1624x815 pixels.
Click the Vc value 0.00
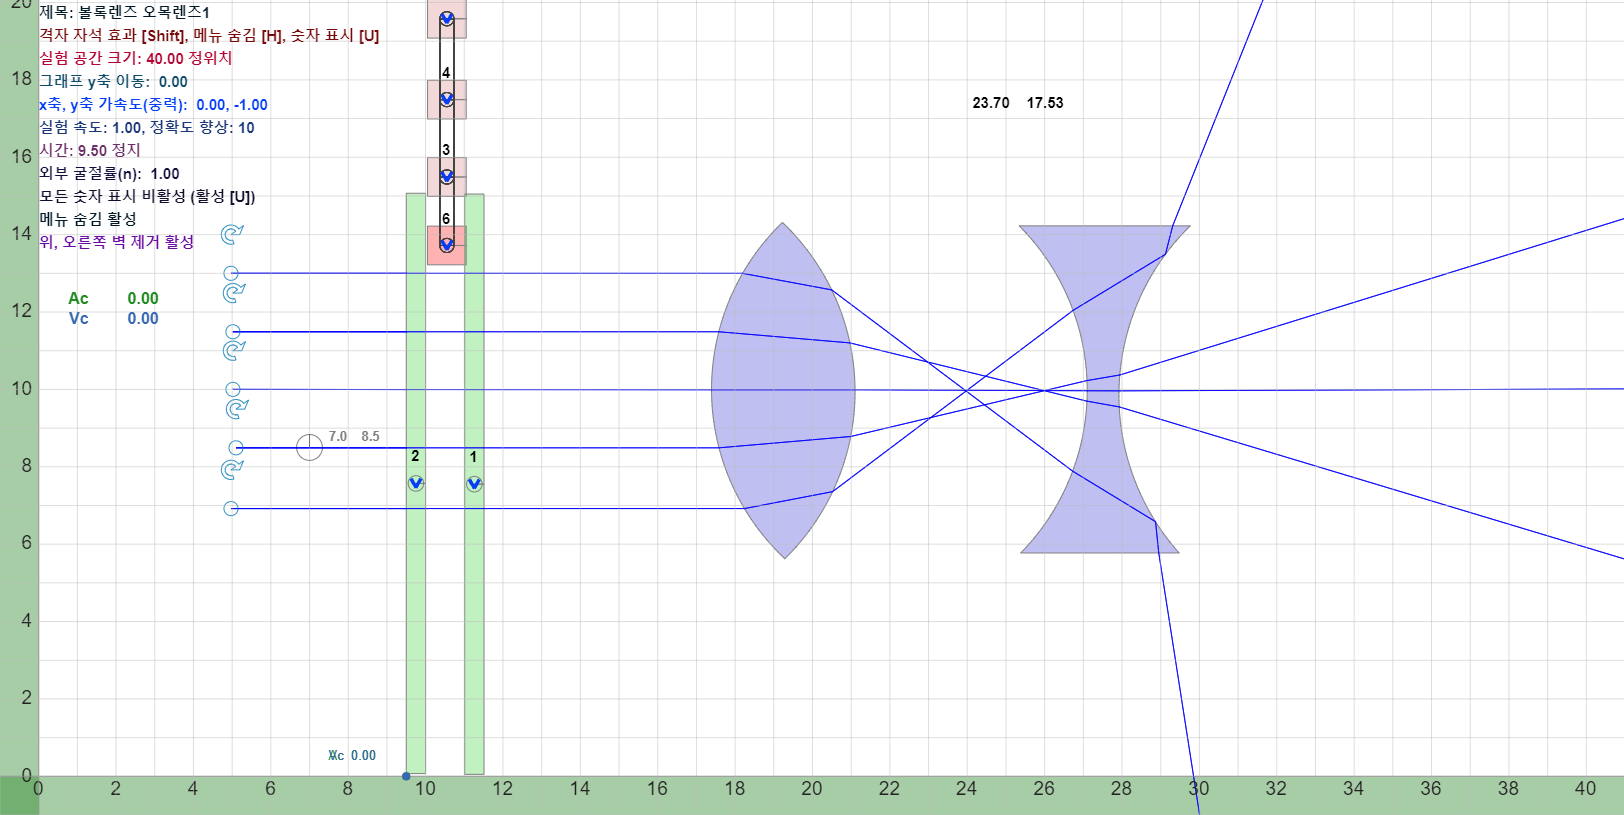pos(143,318)
